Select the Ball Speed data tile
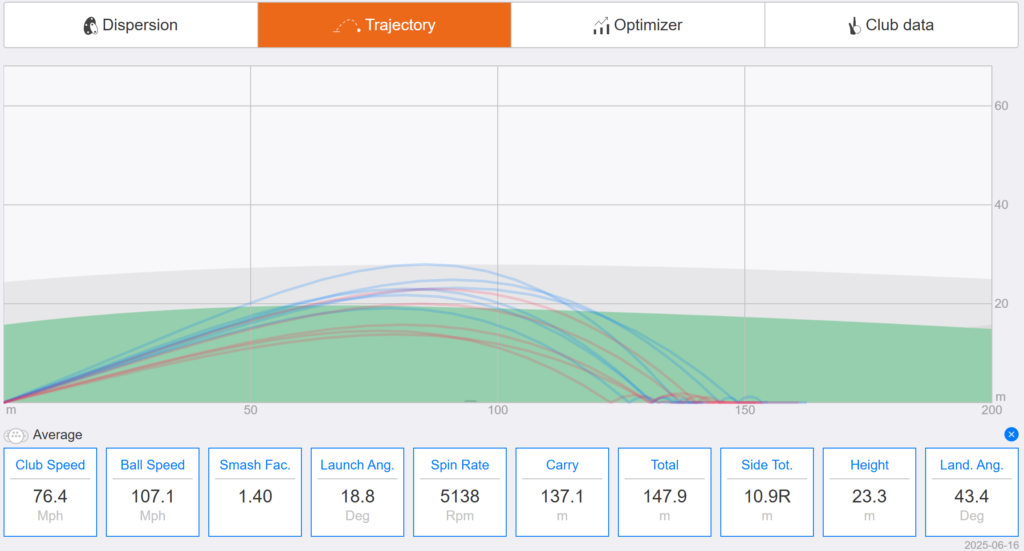The image size is (1024, 551). click(x=153, y=492)
